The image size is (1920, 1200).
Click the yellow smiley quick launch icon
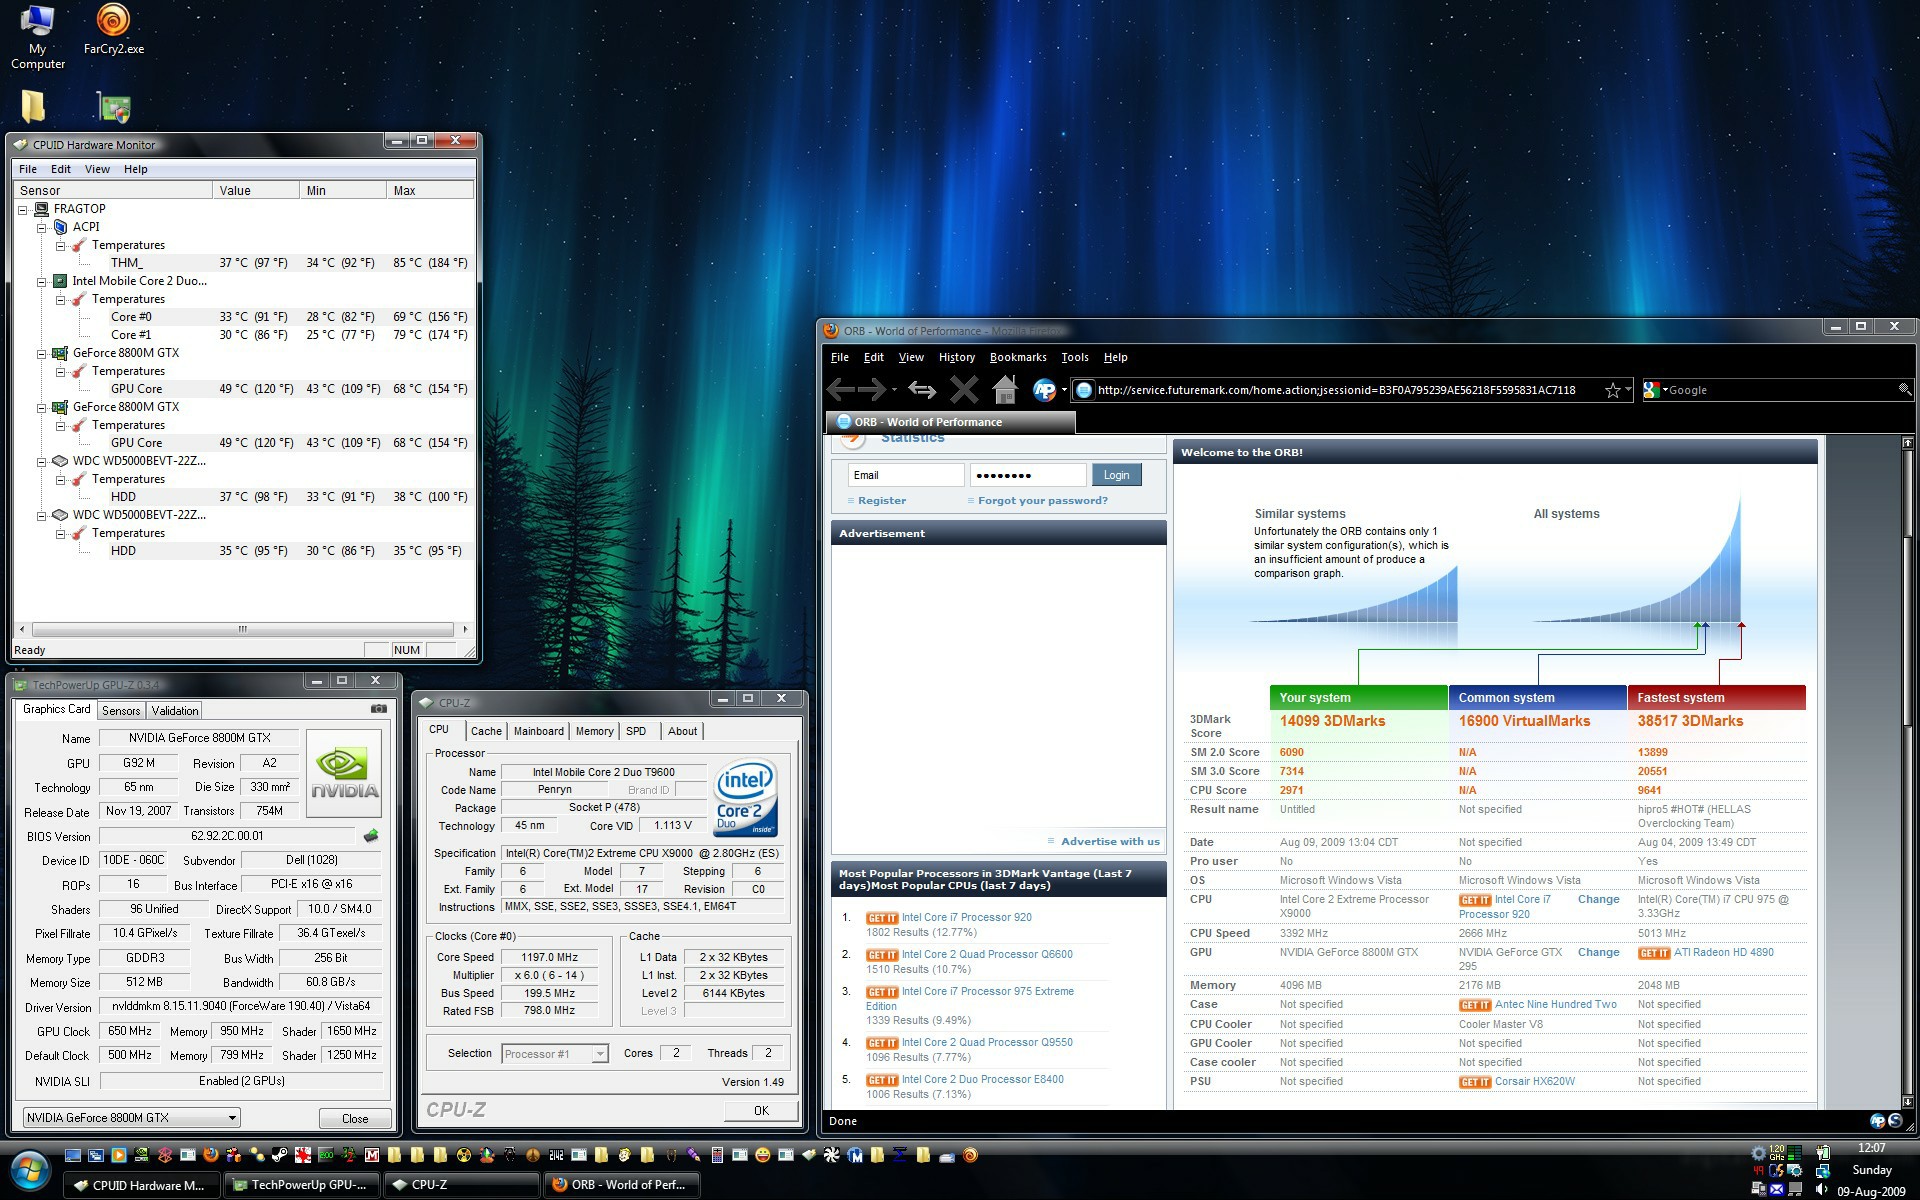click(763, 1155)
